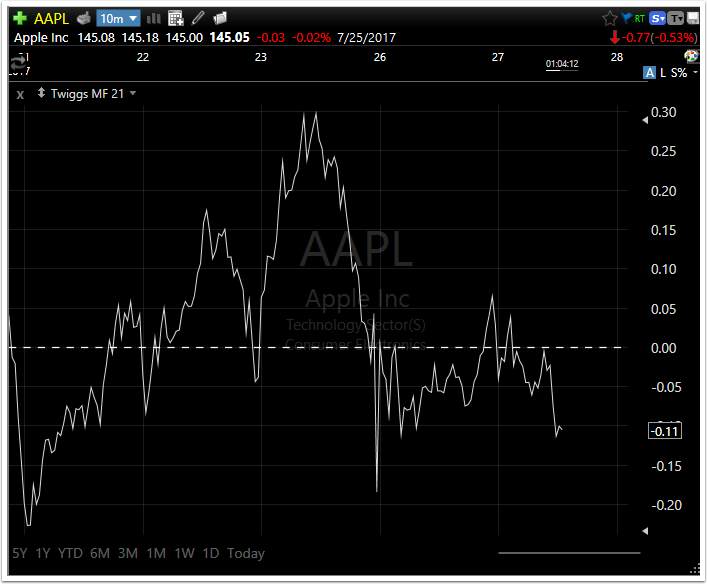This screenshot has width=707, height=584.
Task: Select the 1M time range
Action: click(x=156, y=553)
